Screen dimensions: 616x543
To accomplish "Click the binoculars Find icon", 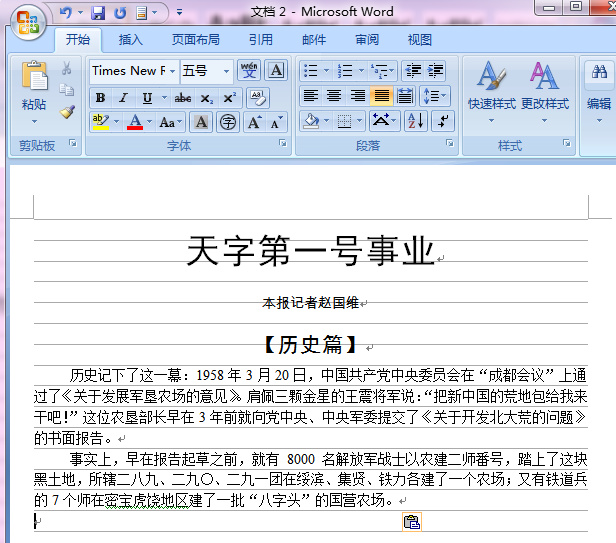I will (x=599, y=72).
